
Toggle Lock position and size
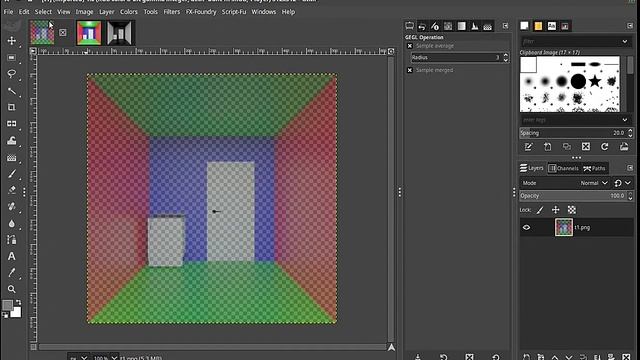556,210
